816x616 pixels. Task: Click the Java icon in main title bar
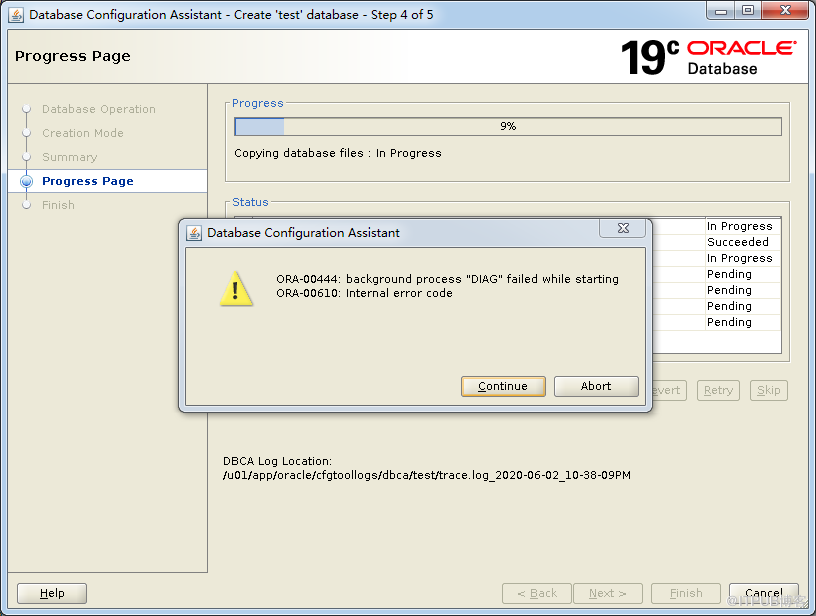[16, 15]
